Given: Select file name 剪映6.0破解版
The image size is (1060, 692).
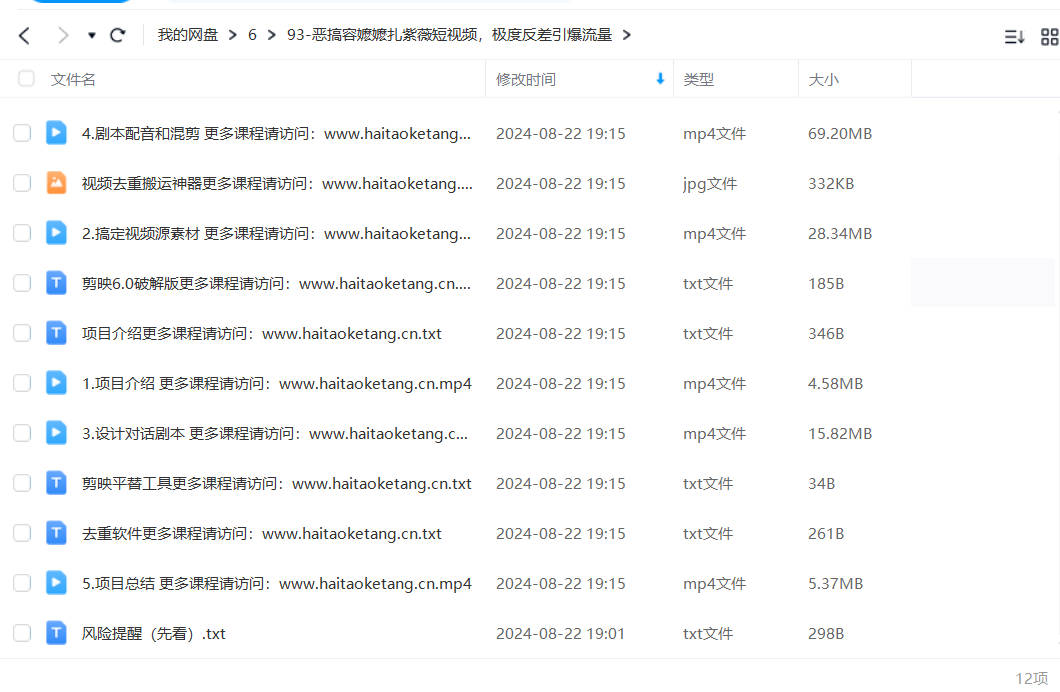Looking at the screenshot, I should (x=276, y=284).
